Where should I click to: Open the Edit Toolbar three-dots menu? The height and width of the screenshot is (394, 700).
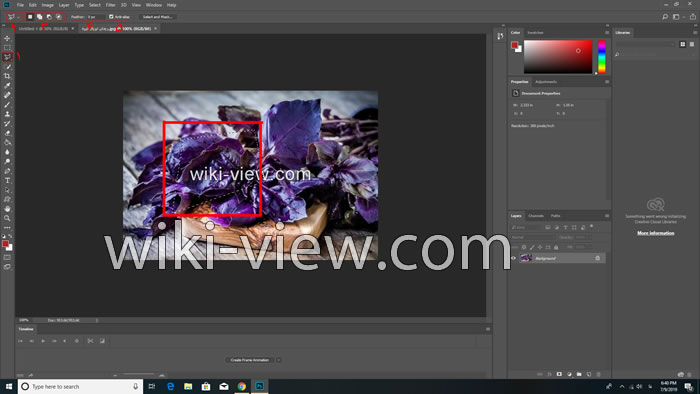7,228
